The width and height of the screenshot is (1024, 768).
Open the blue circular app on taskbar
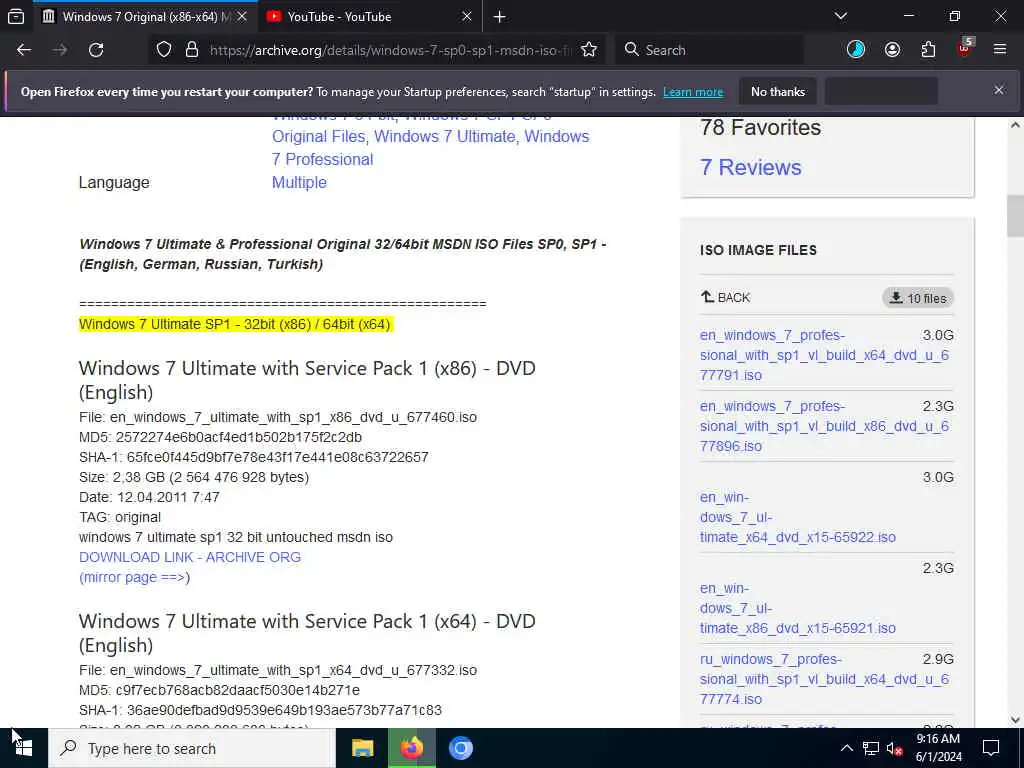pyautogui.click(x=460, y=748)
